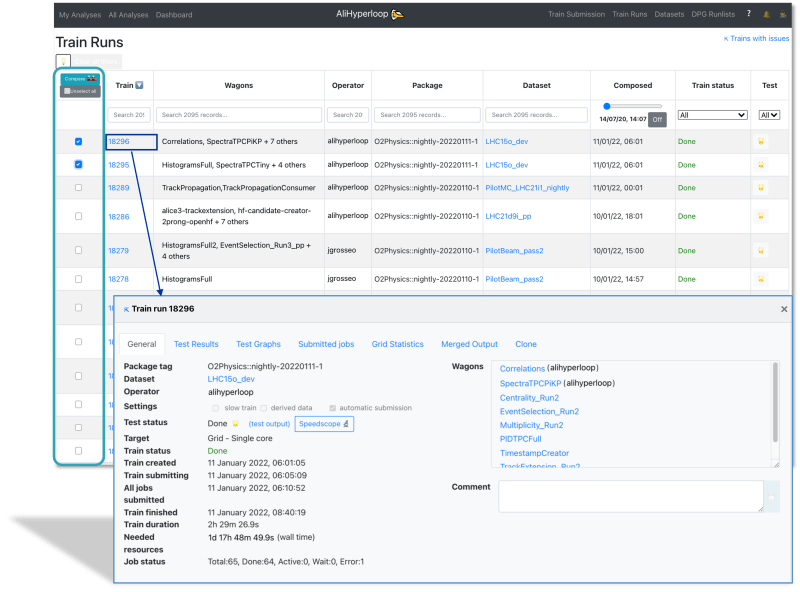
Task: Open All Analyses in the navbar
Action: (x=128, y=15)
